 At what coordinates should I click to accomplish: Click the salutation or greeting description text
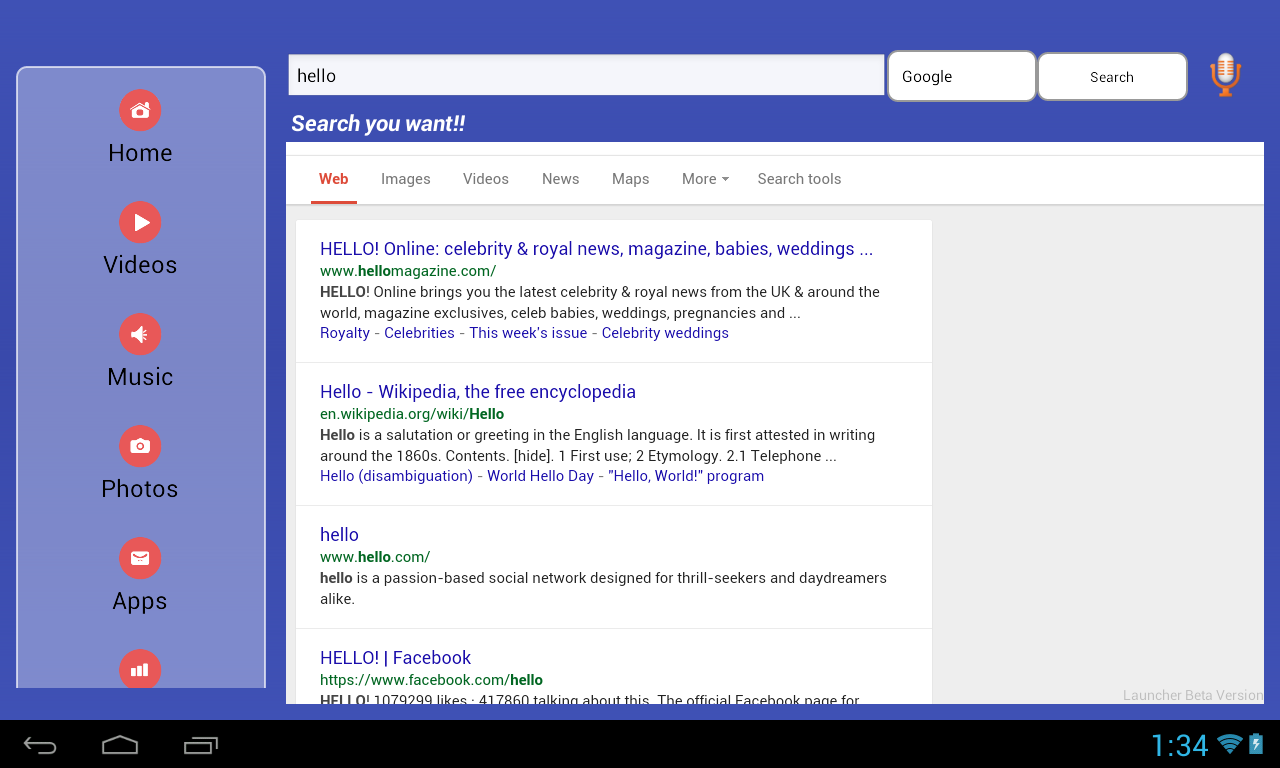coord(598,445)
